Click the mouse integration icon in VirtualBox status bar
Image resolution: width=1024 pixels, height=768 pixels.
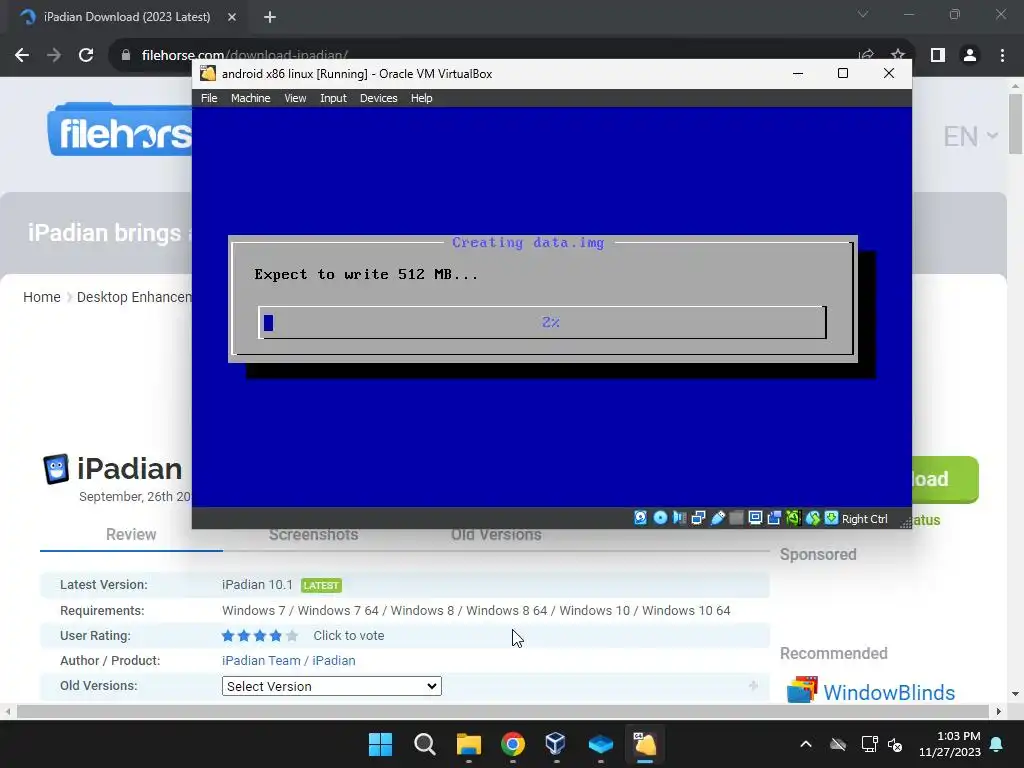(812, 518)
